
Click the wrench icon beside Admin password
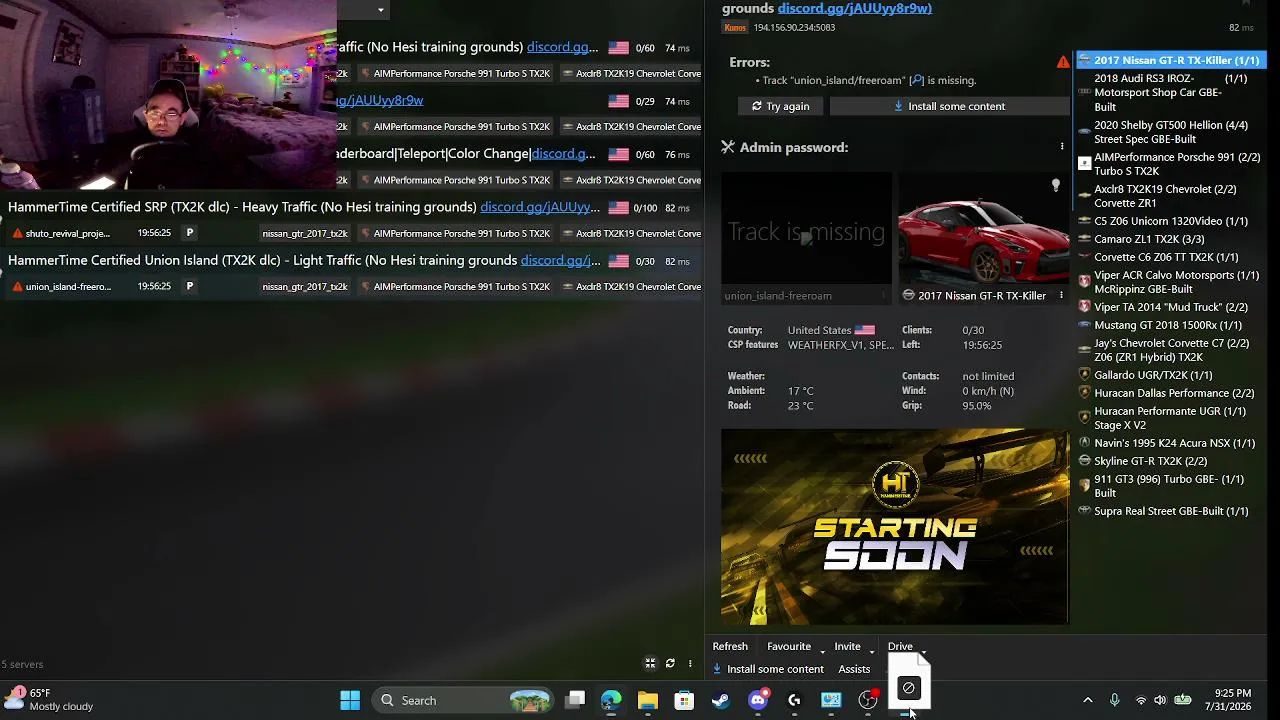[x=728, y=147]
